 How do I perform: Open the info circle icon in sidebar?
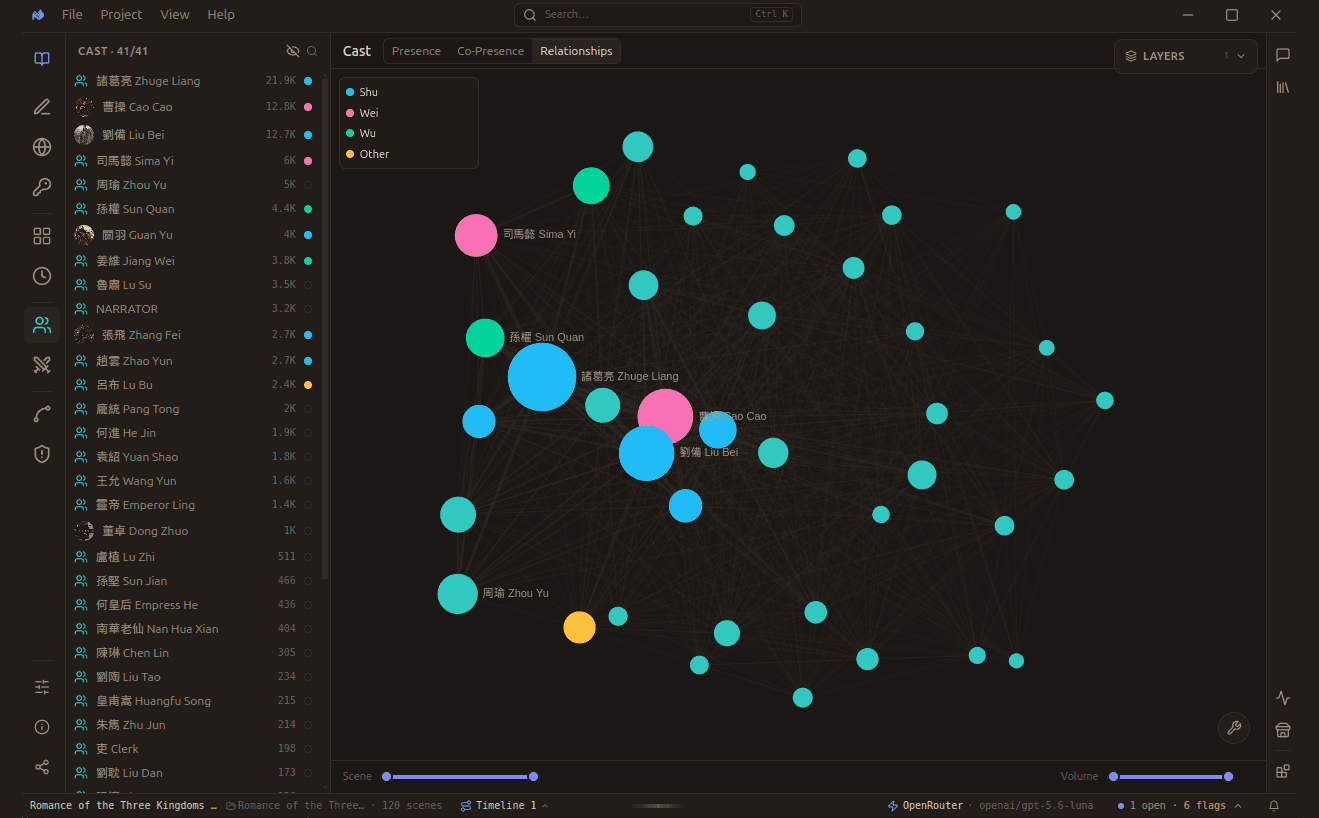pyautogui.click(x=42, y=727)
